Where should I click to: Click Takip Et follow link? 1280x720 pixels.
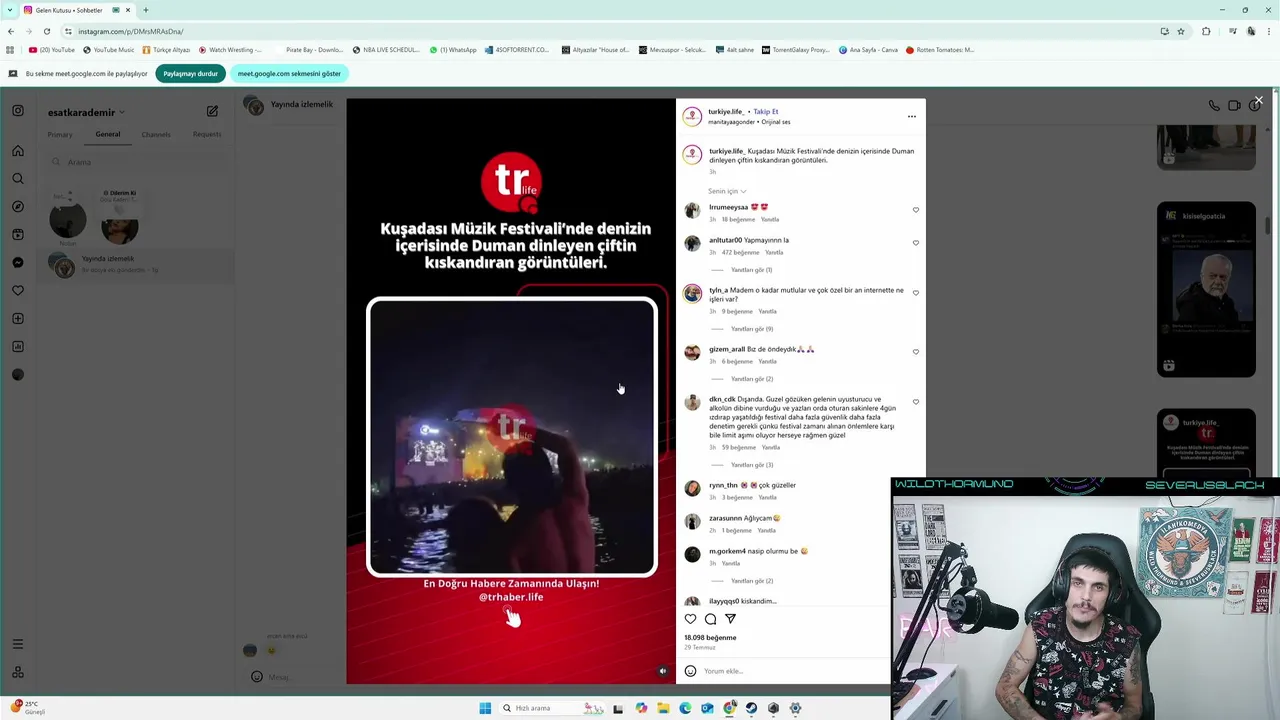tap(766, 112)
